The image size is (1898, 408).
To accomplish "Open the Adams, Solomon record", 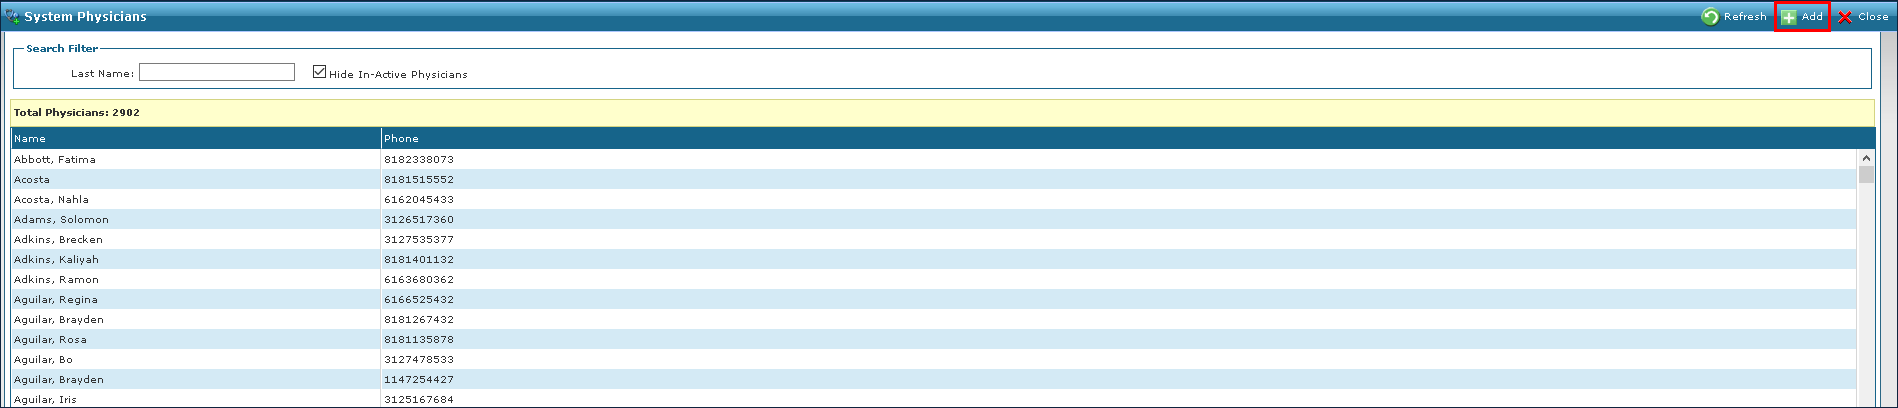I will tap(61, 220).
